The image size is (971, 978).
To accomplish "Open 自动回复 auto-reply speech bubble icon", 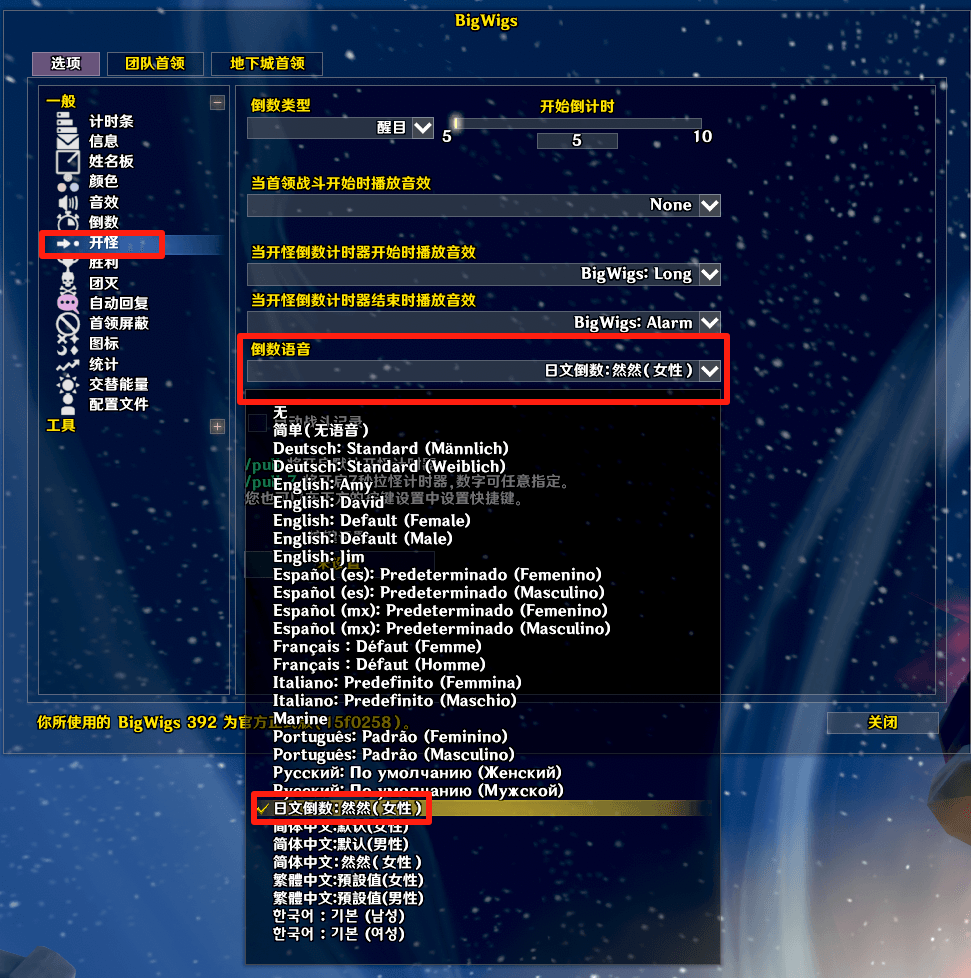I will (67, 303).
